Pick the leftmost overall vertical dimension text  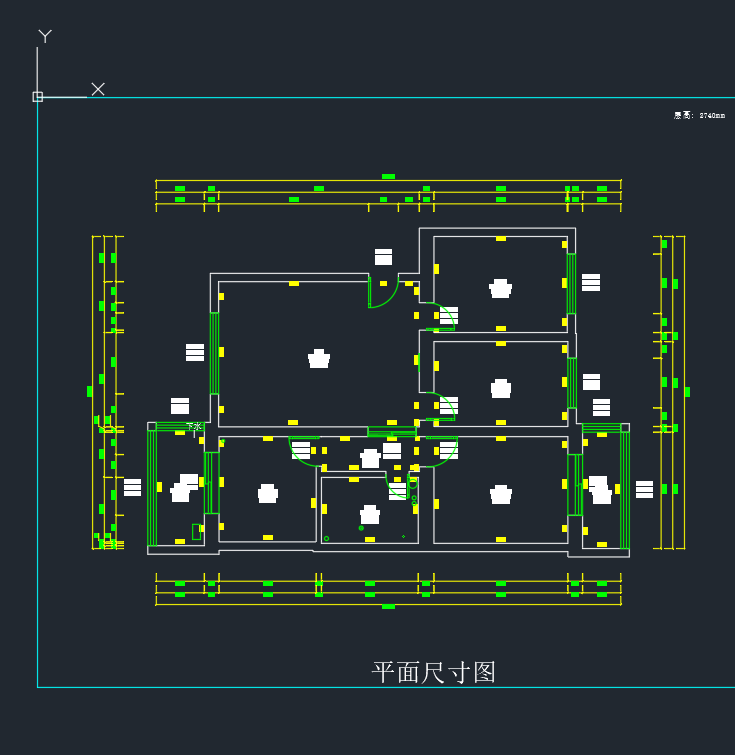[90, 391]
